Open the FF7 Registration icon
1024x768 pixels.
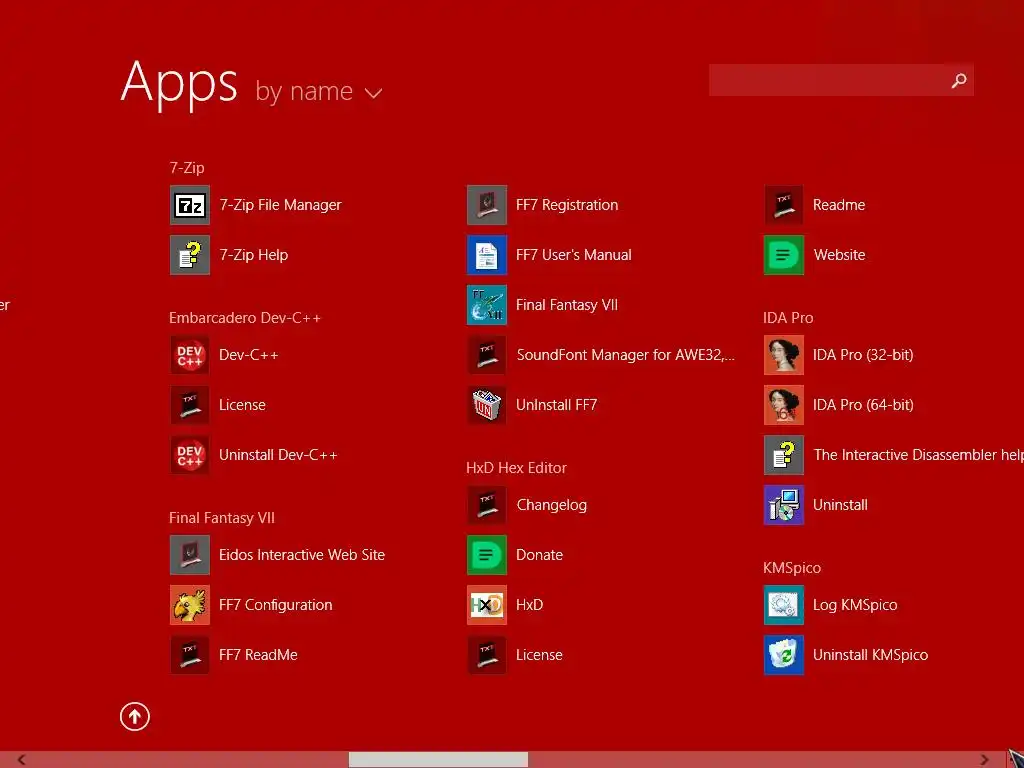click(x=487, y=205)
